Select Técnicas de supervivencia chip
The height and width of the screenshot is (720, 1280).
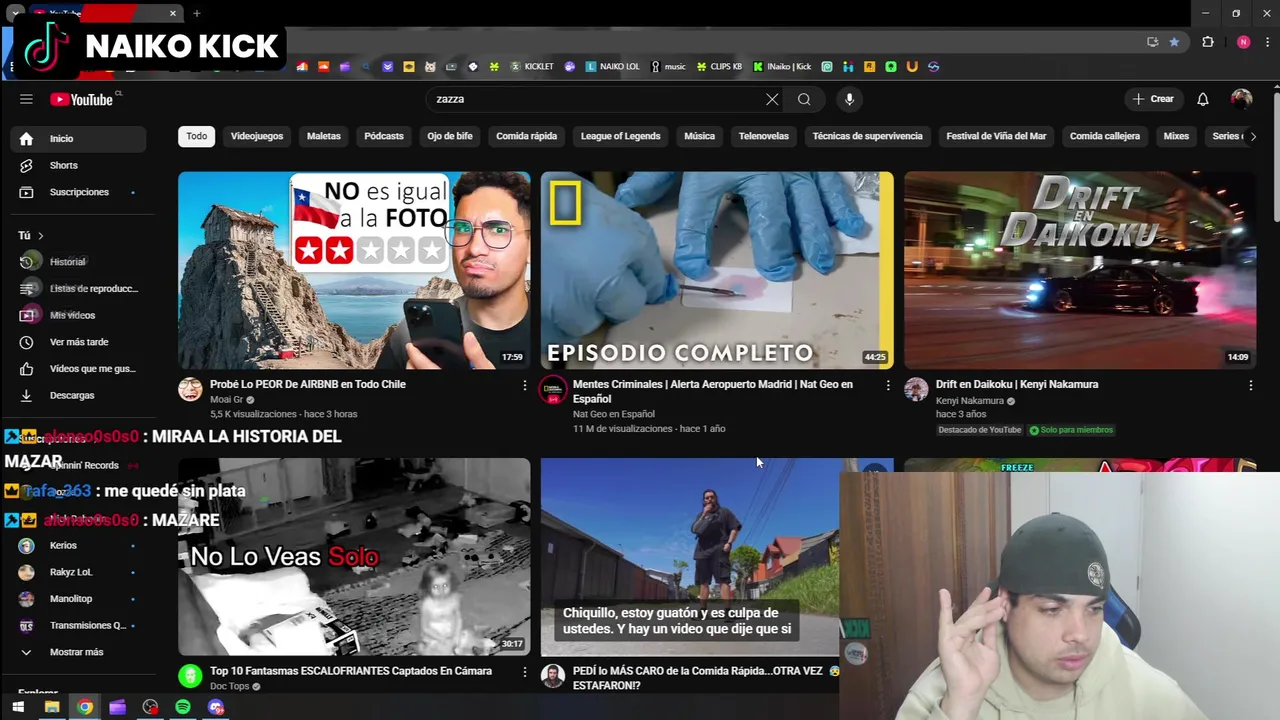(867, 136)
